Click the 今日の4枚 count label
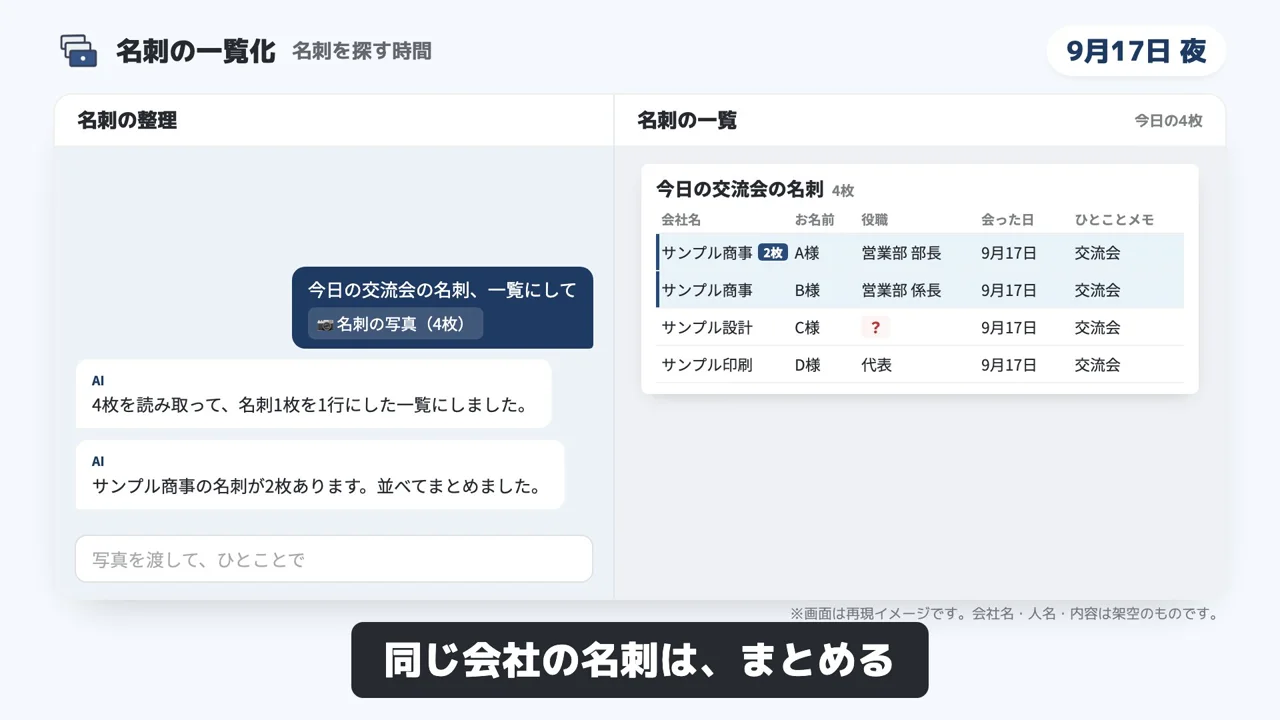The image size is (1280, 720). 1168,120
